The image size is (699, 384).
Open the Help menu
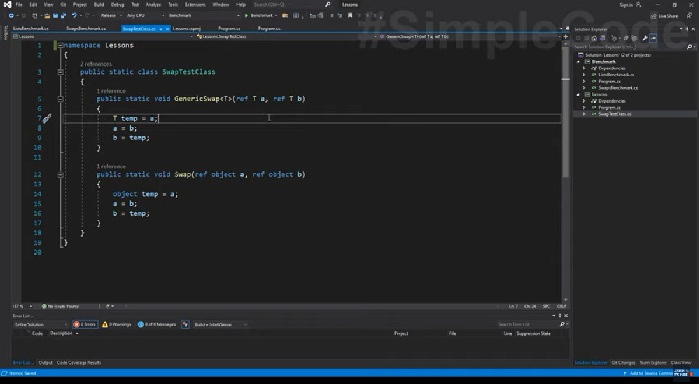coord(241,4)
